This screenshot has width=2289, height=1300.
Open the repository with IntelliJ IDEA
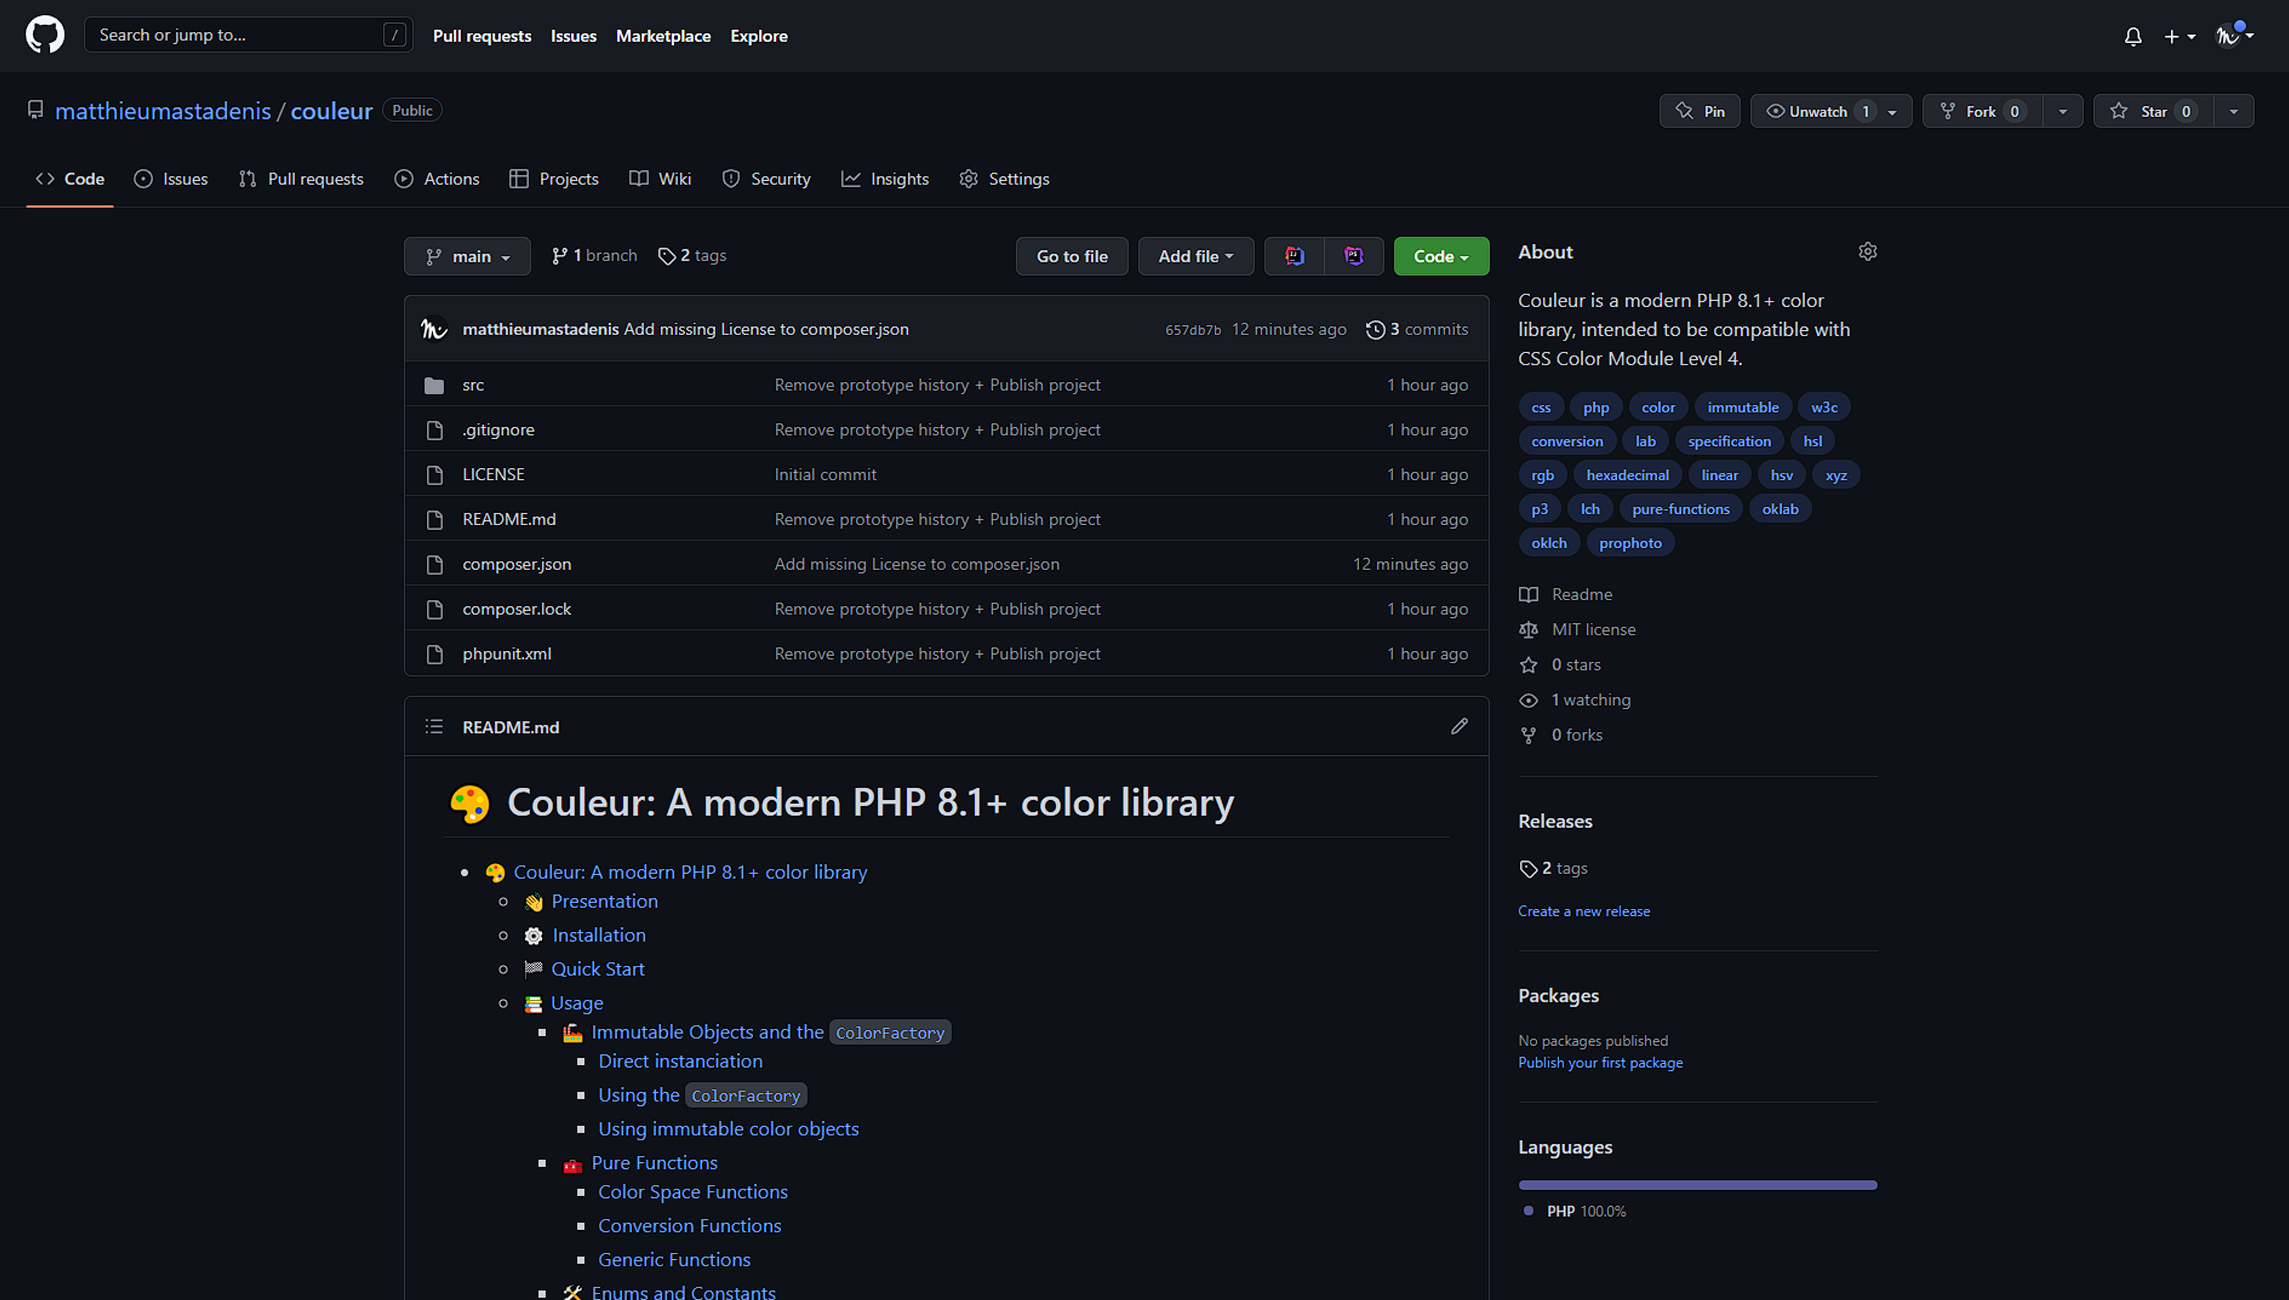click(x=1294, y=256)
